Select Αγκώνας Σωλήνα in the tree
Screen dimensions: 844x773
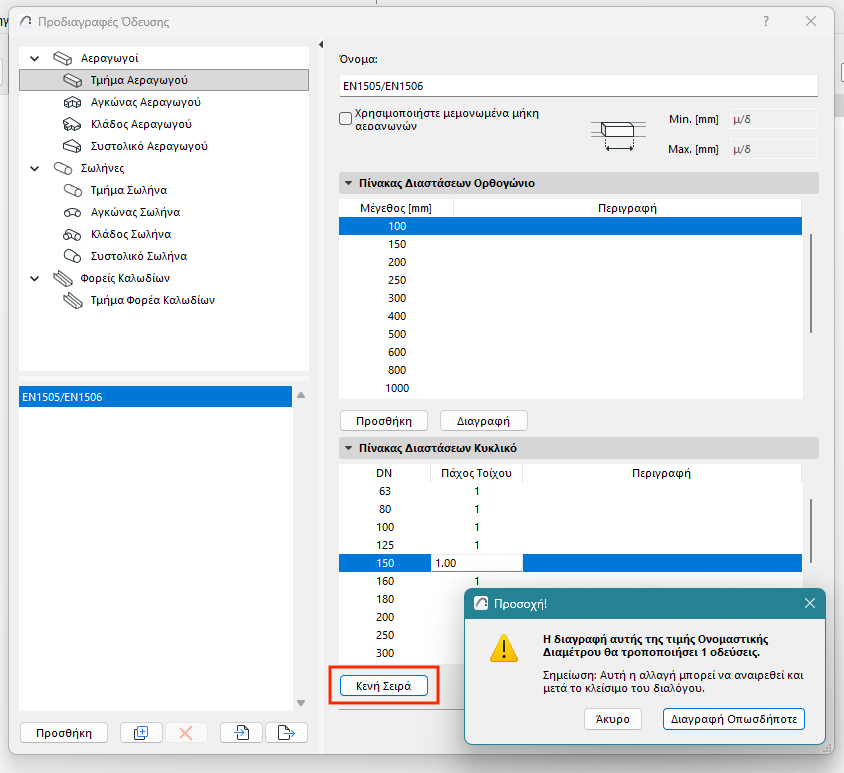pos(135,213)
